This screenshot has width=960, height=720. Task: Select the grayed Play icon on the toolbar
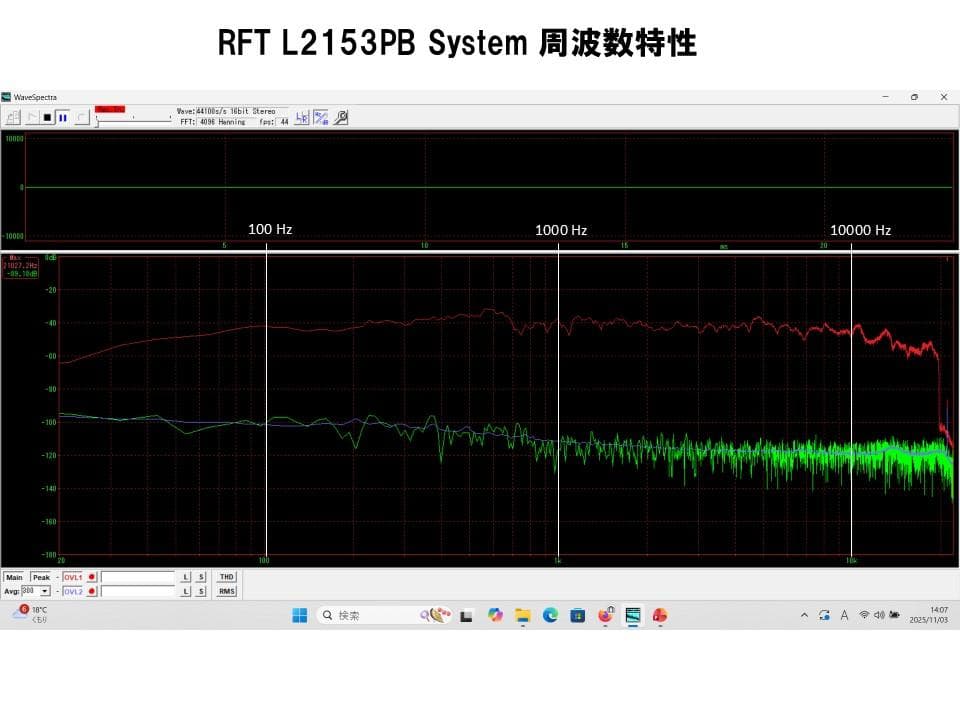pyautogui.click(x=31, y=118)
